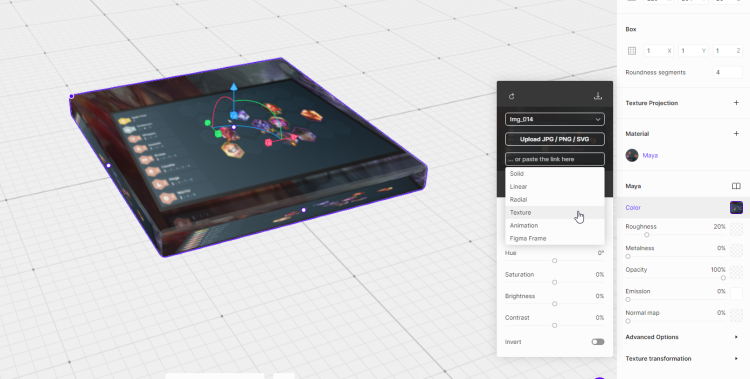Image resolution: width=750 pixels, height=379 pixels.
Task: Click the Contrast slider handle
Action: tap(554, 325)
